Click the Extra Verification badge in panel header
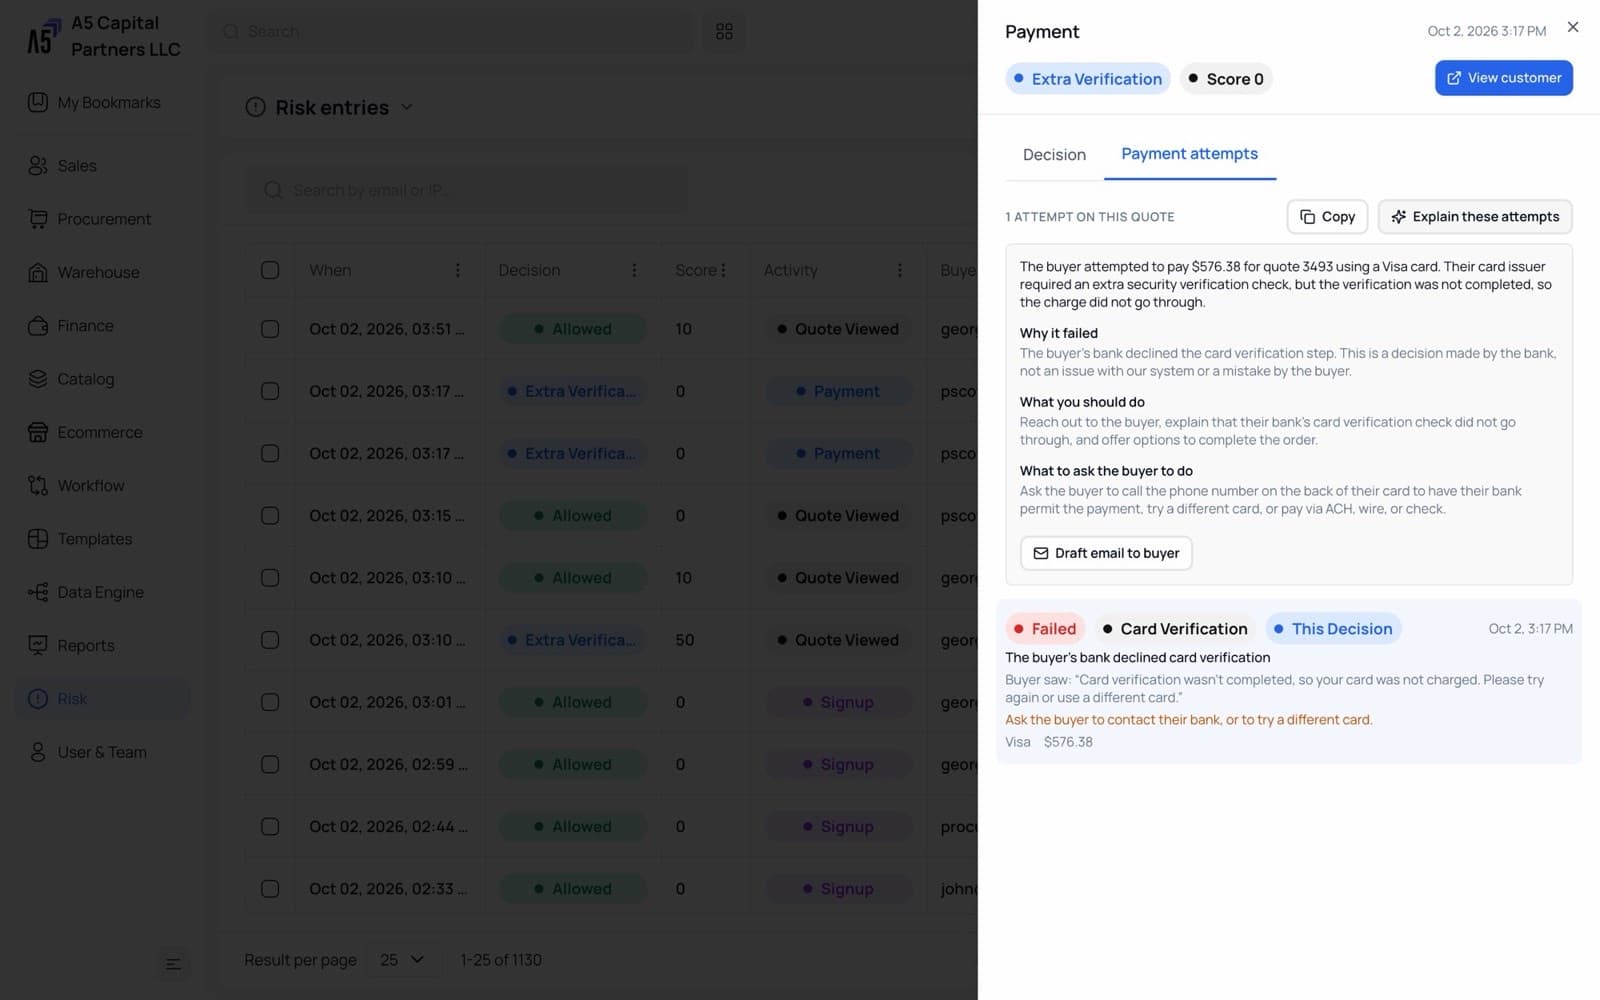The height and width of the screenshot is (1000, 1600). click(x=1087, y=79)
